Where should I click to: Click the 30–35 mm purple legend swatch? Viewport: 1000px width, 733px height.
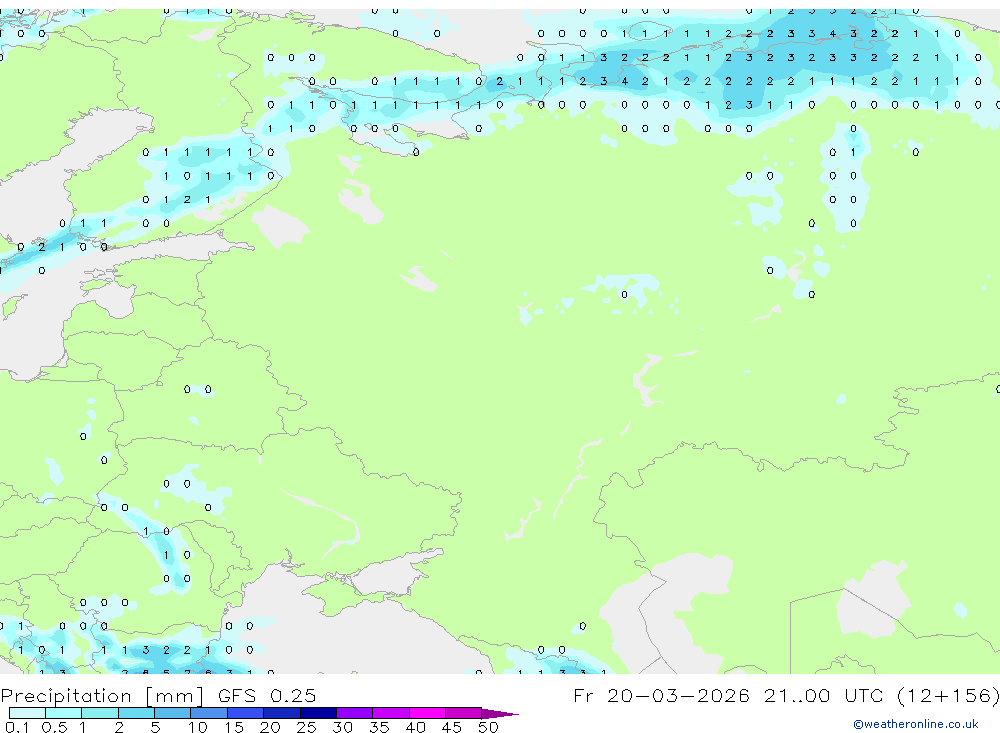click(x=355, y=713)
